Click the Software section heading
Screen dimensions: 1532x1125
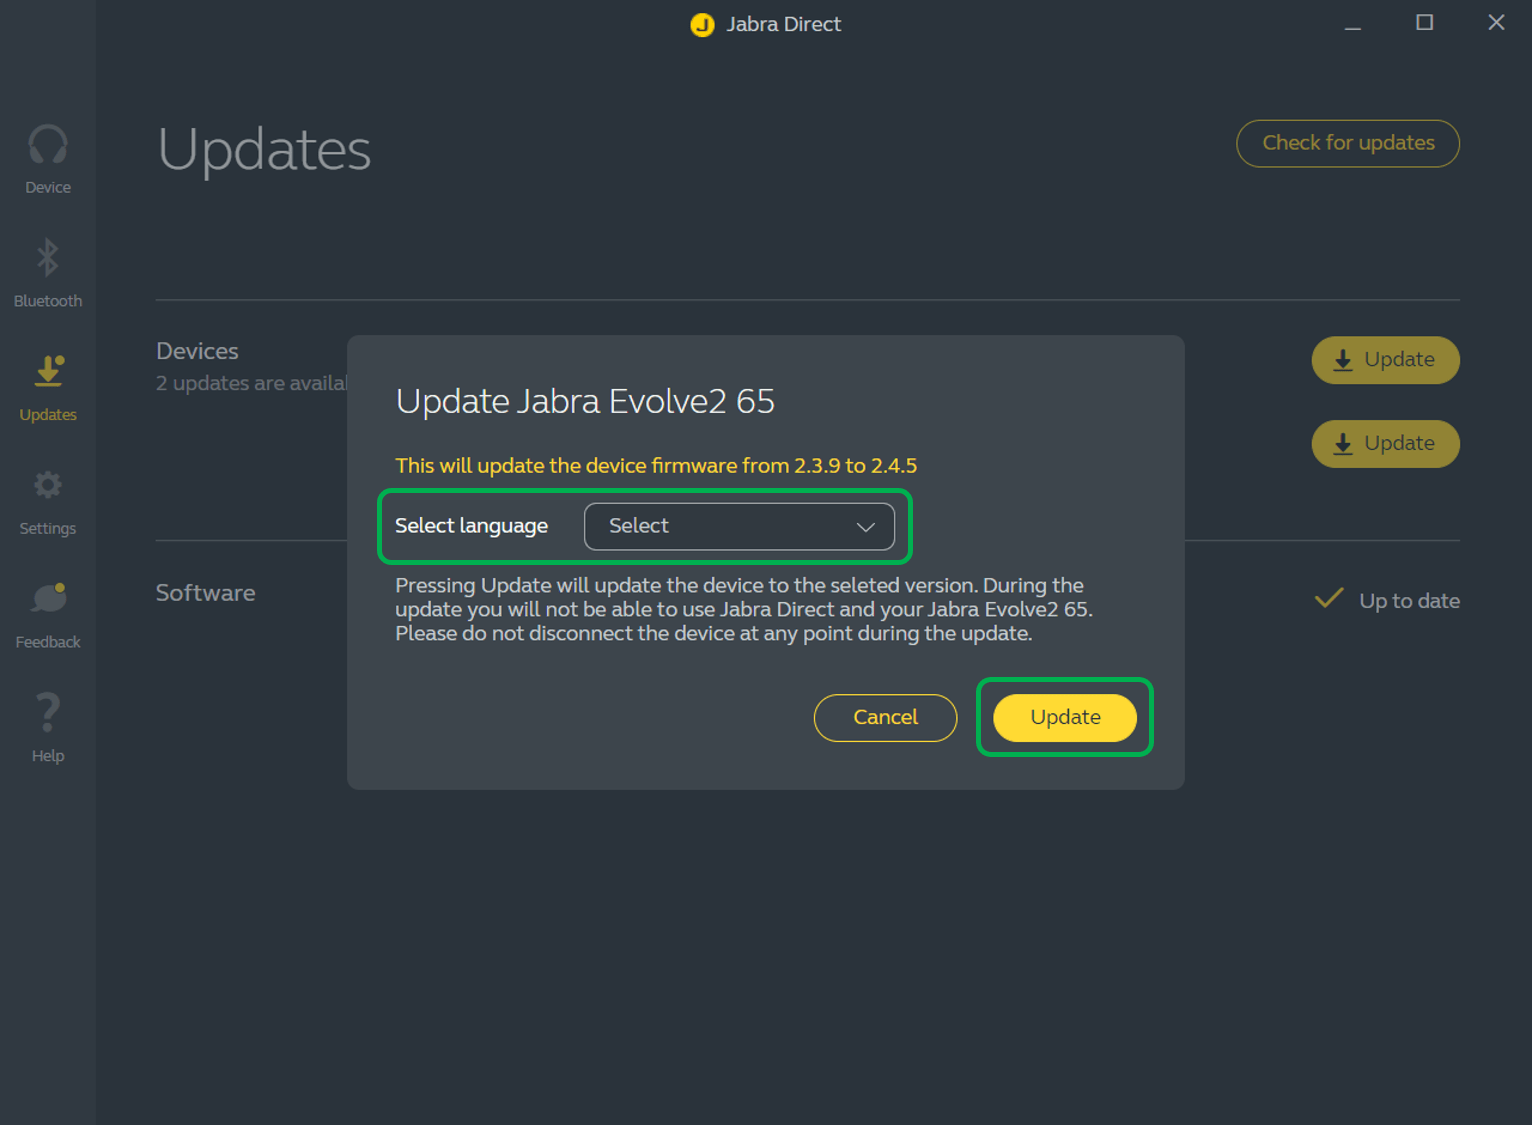point(206,593)
